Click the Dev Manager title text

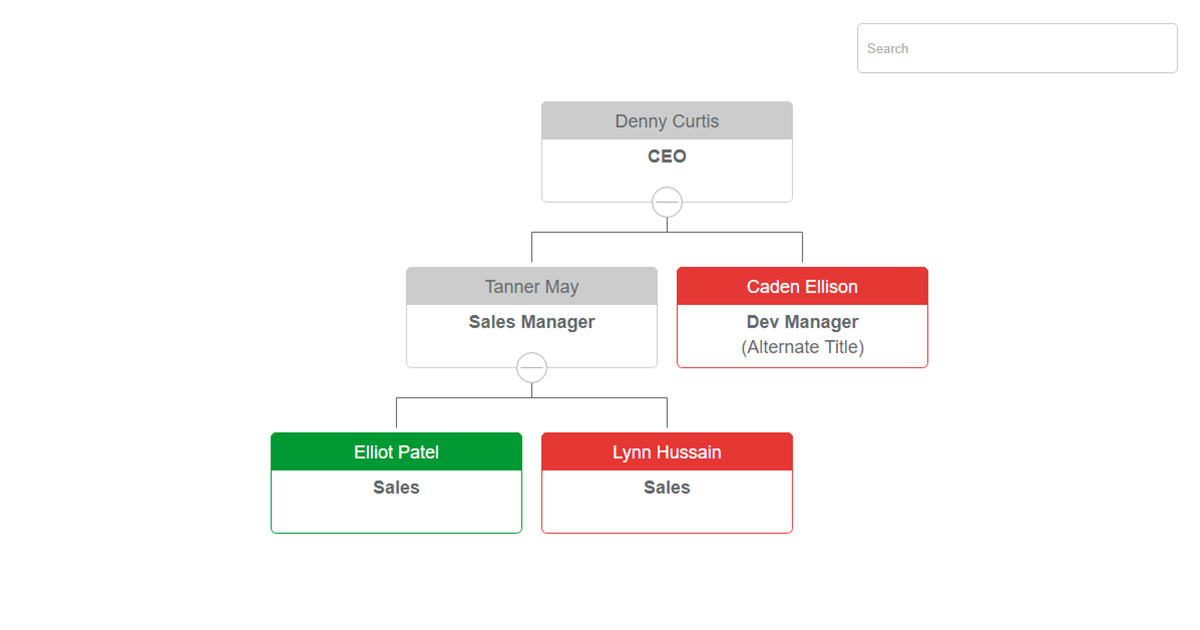click(x=801, y=322)
